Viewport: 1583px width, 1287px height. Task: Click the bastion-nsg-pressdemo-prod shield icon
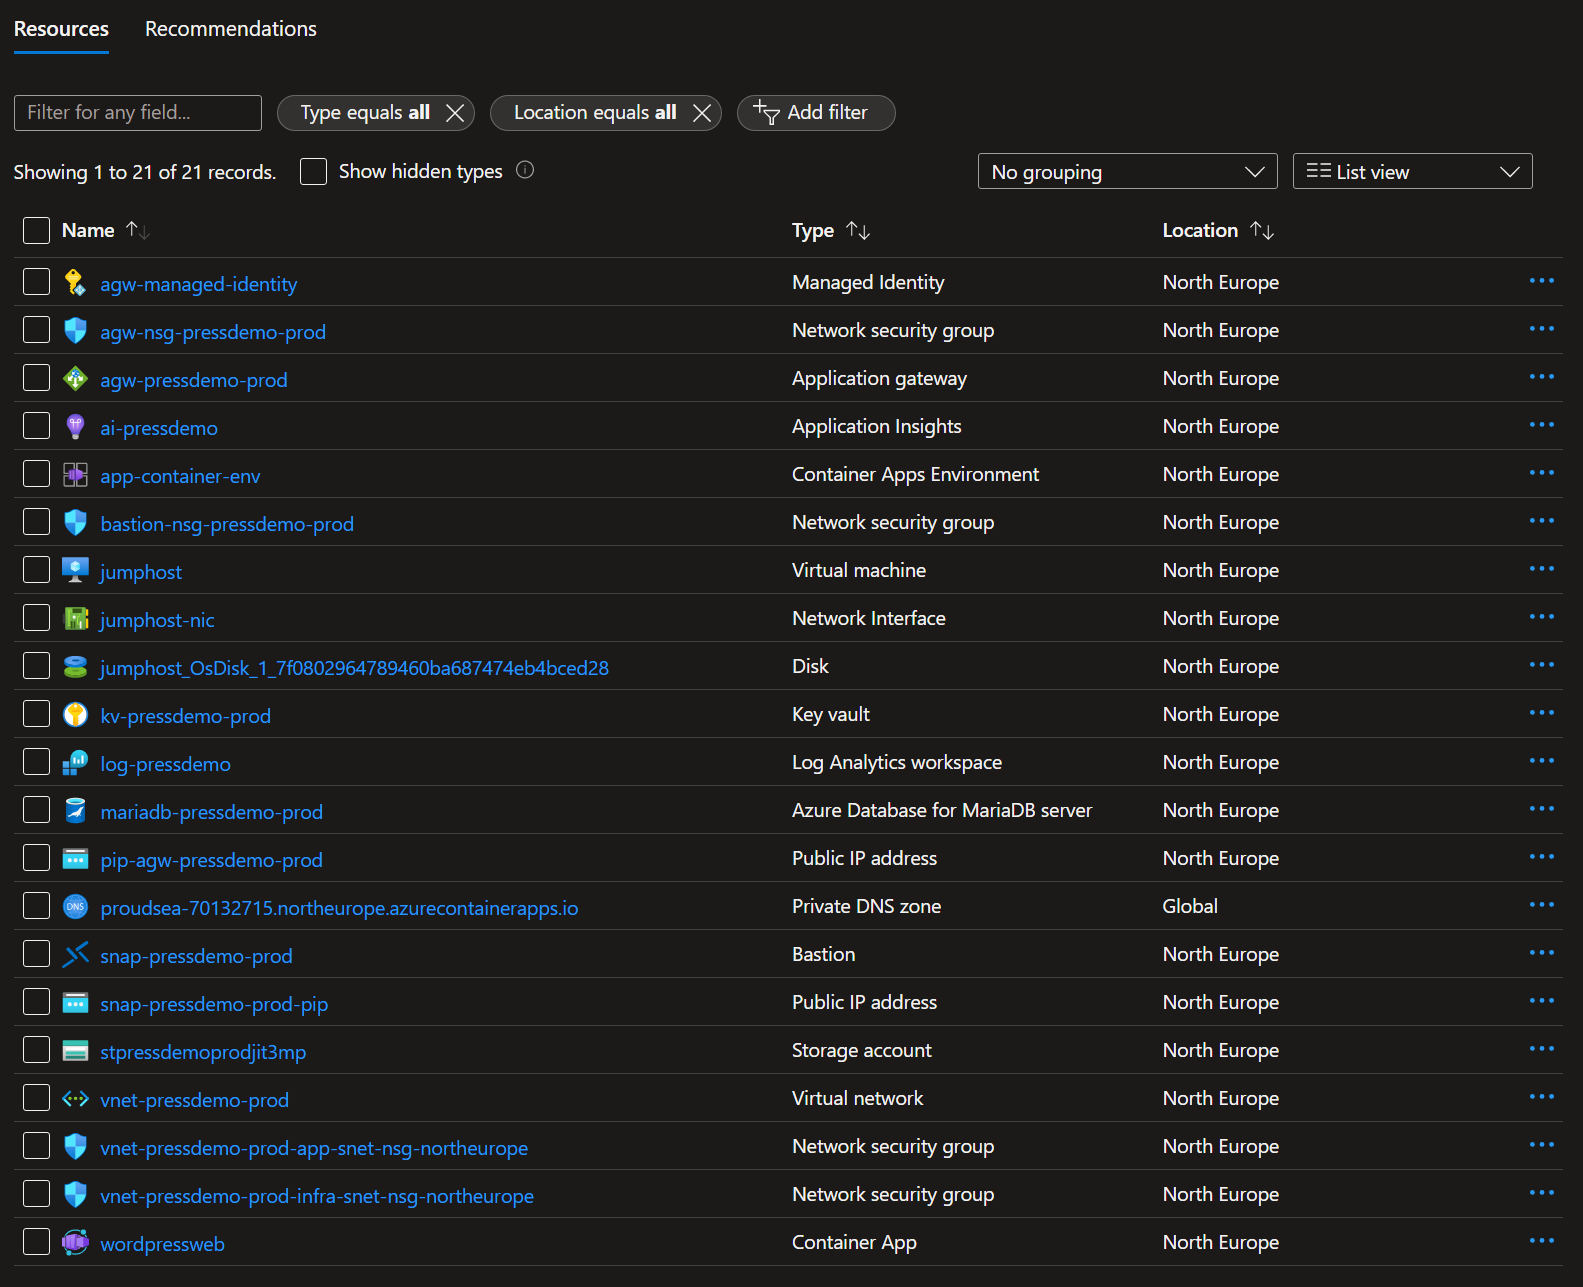click(x=75, y=522)
